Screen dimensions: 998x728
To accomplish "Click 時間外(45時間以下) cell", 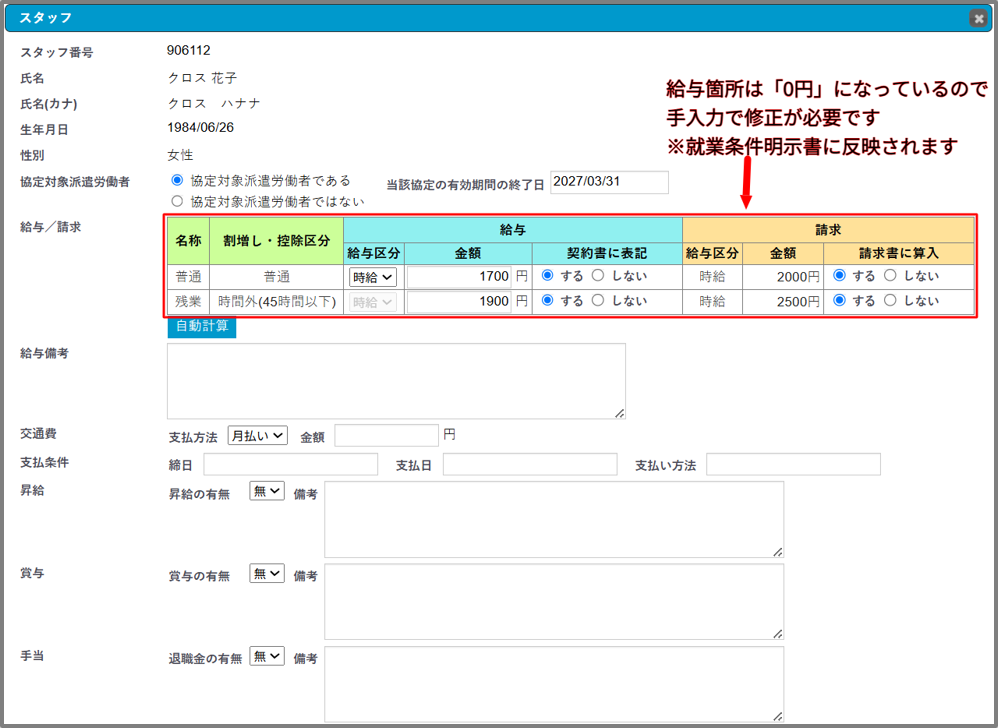I will [x=277, y=302].
